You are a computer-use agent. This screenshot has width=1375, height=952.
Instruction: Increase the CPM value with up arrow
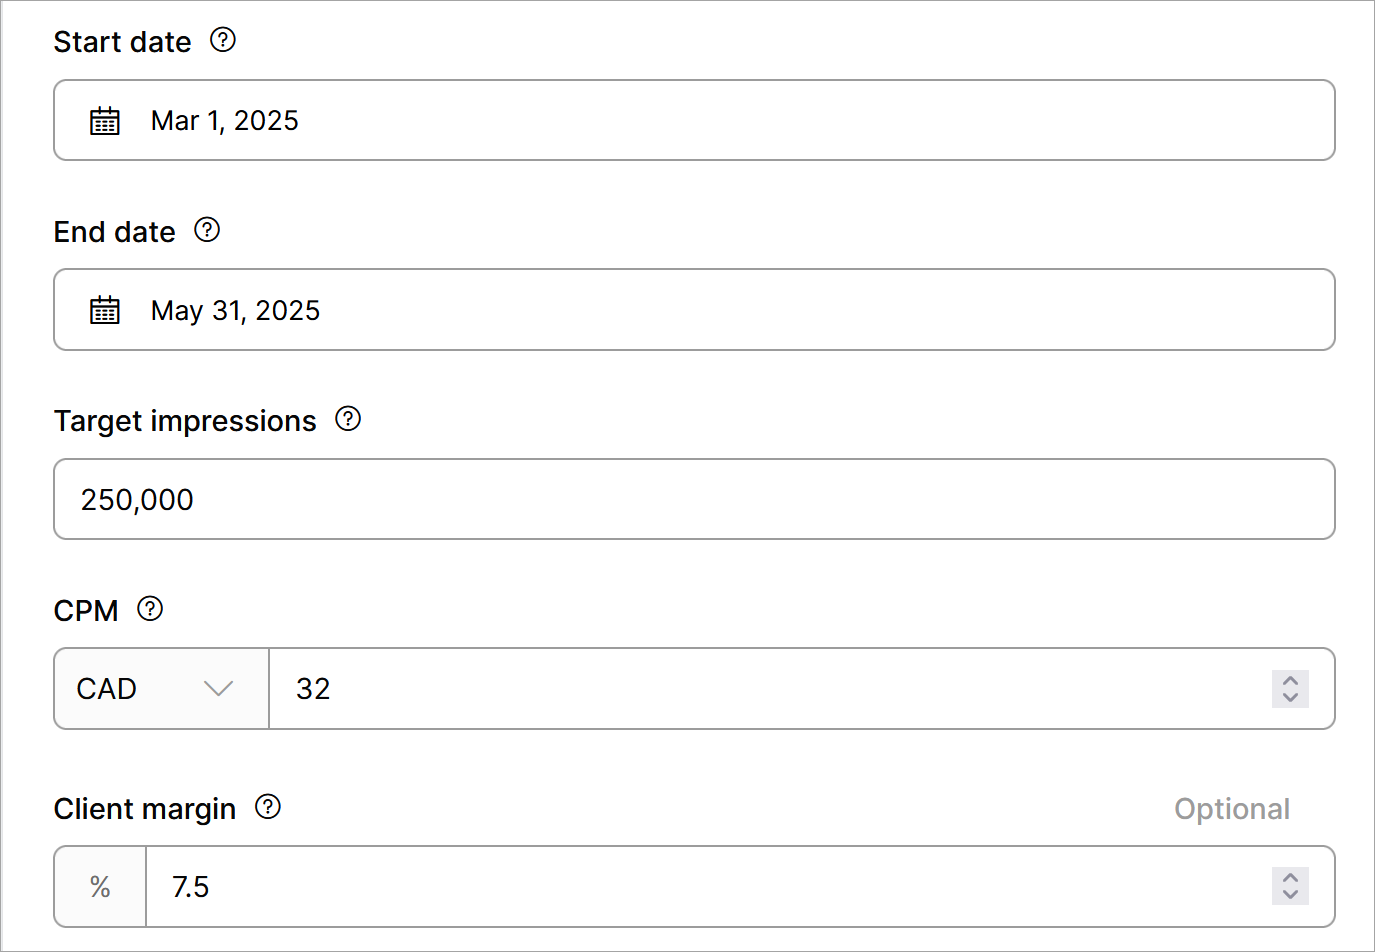1290,680
